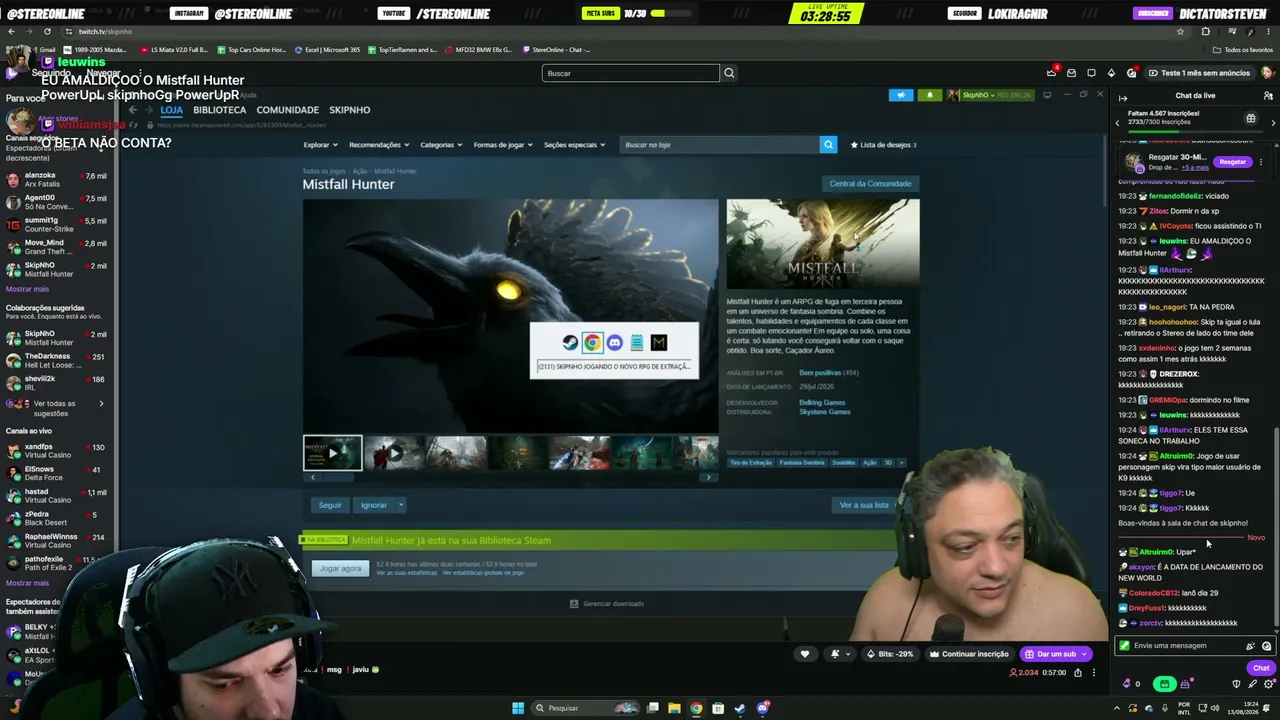This screenshot has height=720, width=1280.
Task: Open the stream more-options three dots
Action: [1094, 673]
